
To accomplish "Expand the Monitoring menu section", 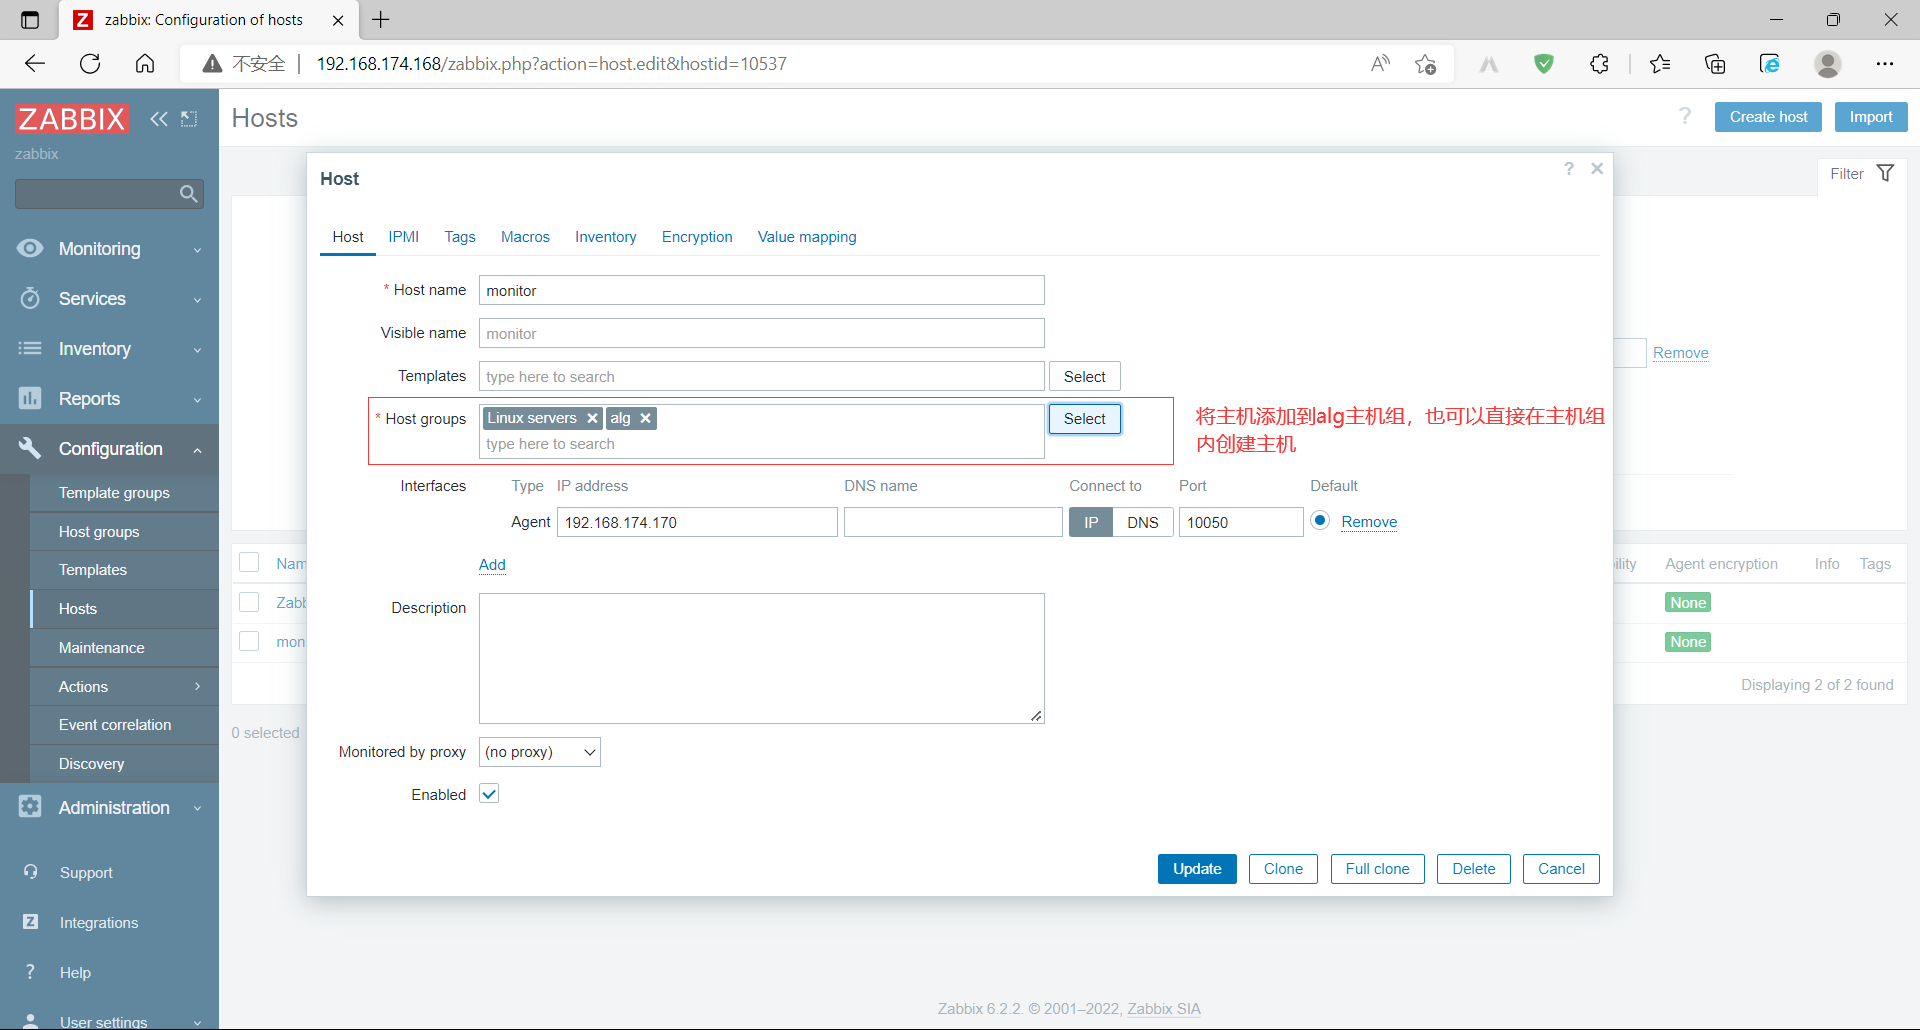I will [198, 250].
